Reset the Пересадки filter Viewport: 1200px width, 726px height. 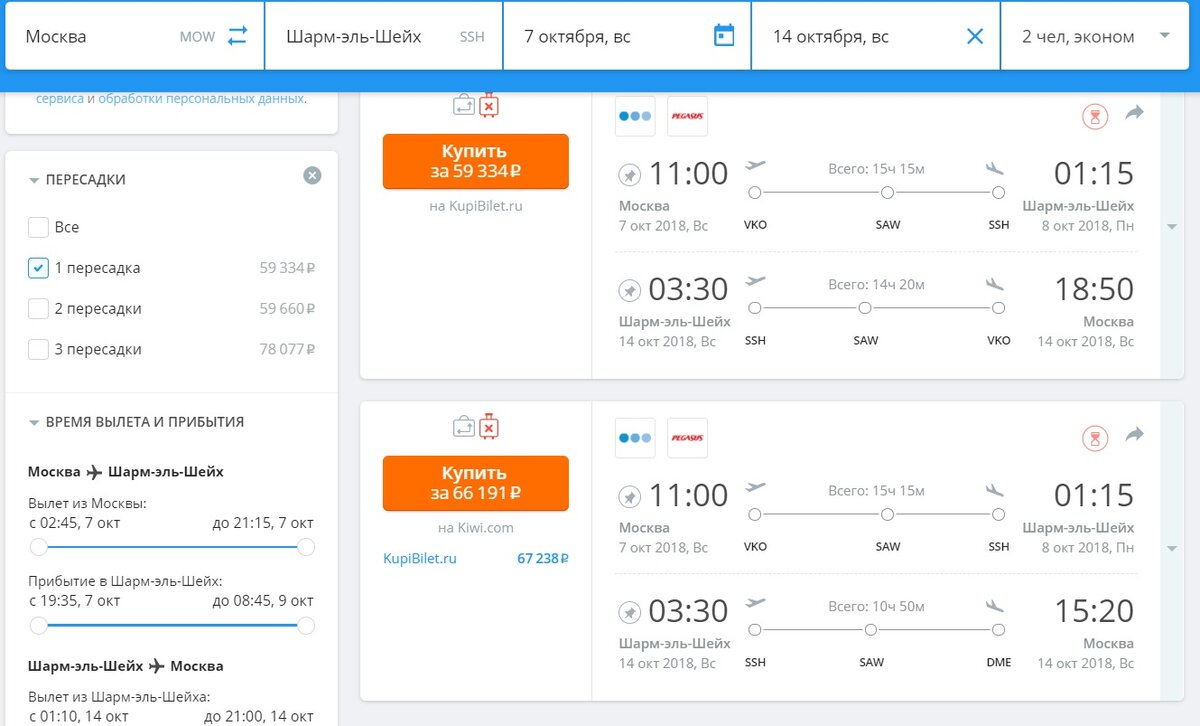tap(312, 176)
